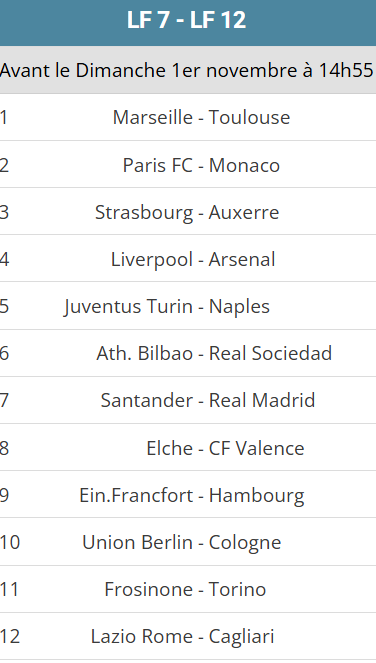Click match number 1 in the list
Image resolution: width=376 pixels, height=663 pixels.
click(x=4, y=117)
